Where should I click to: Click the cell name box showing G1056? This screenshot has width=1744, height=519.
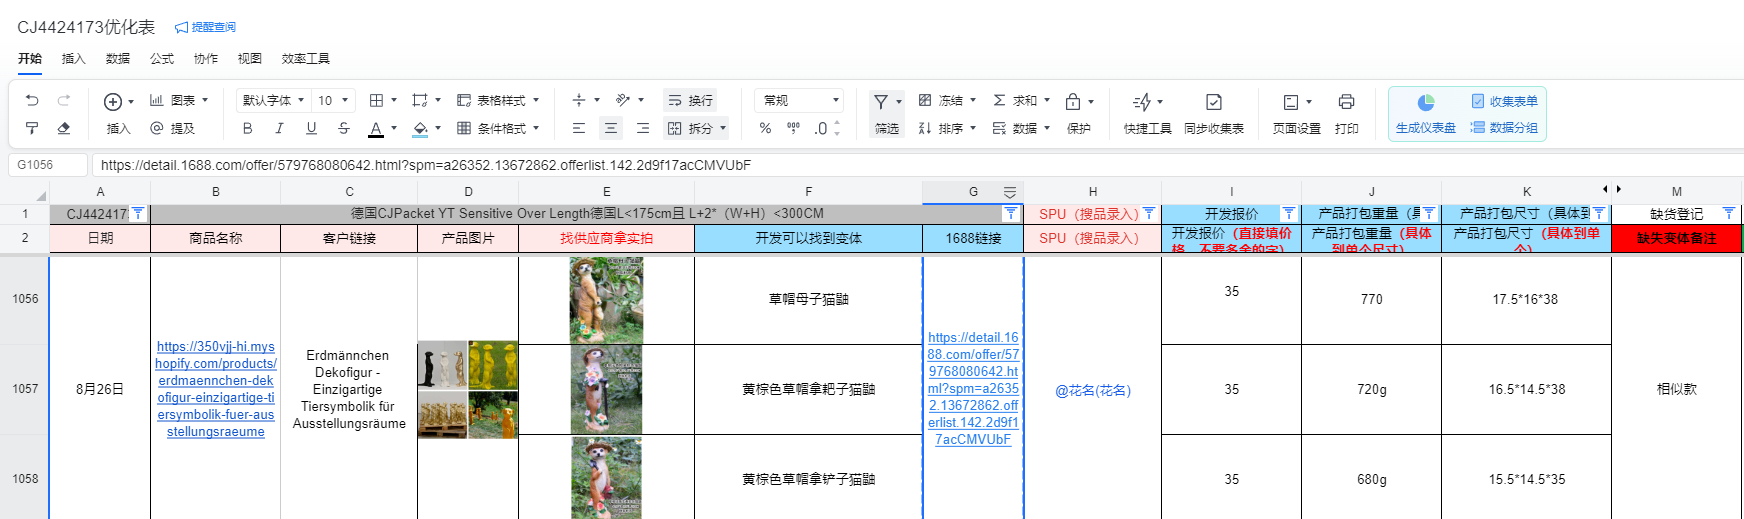pos(47,165)
